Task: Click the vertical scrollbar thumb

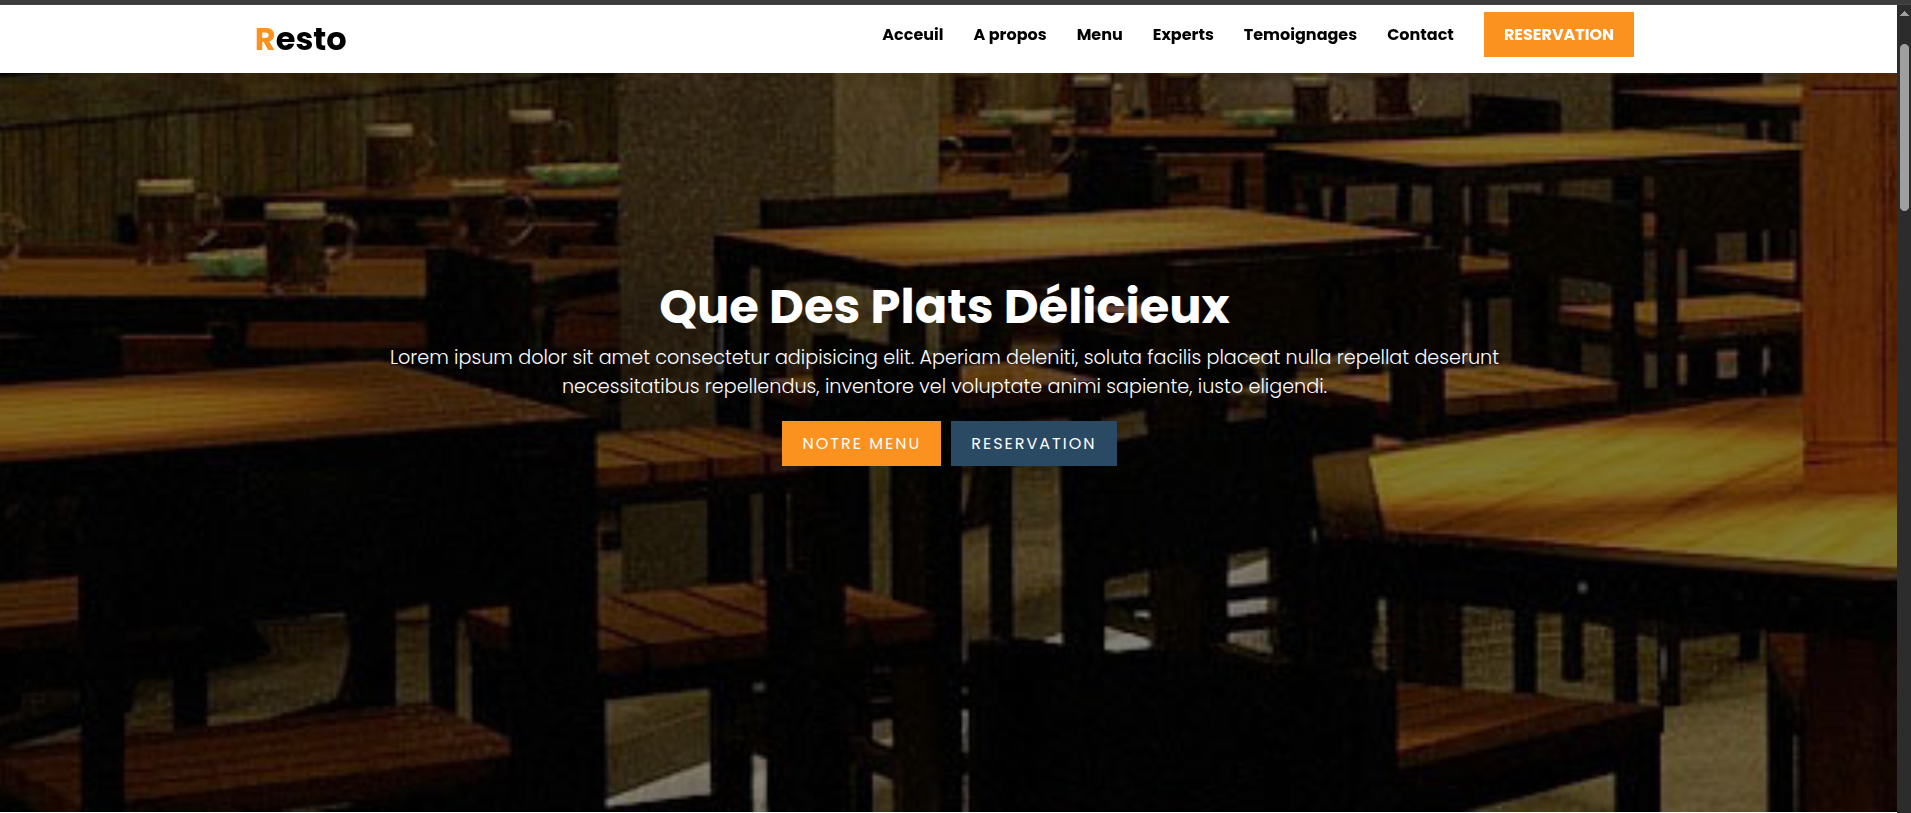Action: (1904, 127)
